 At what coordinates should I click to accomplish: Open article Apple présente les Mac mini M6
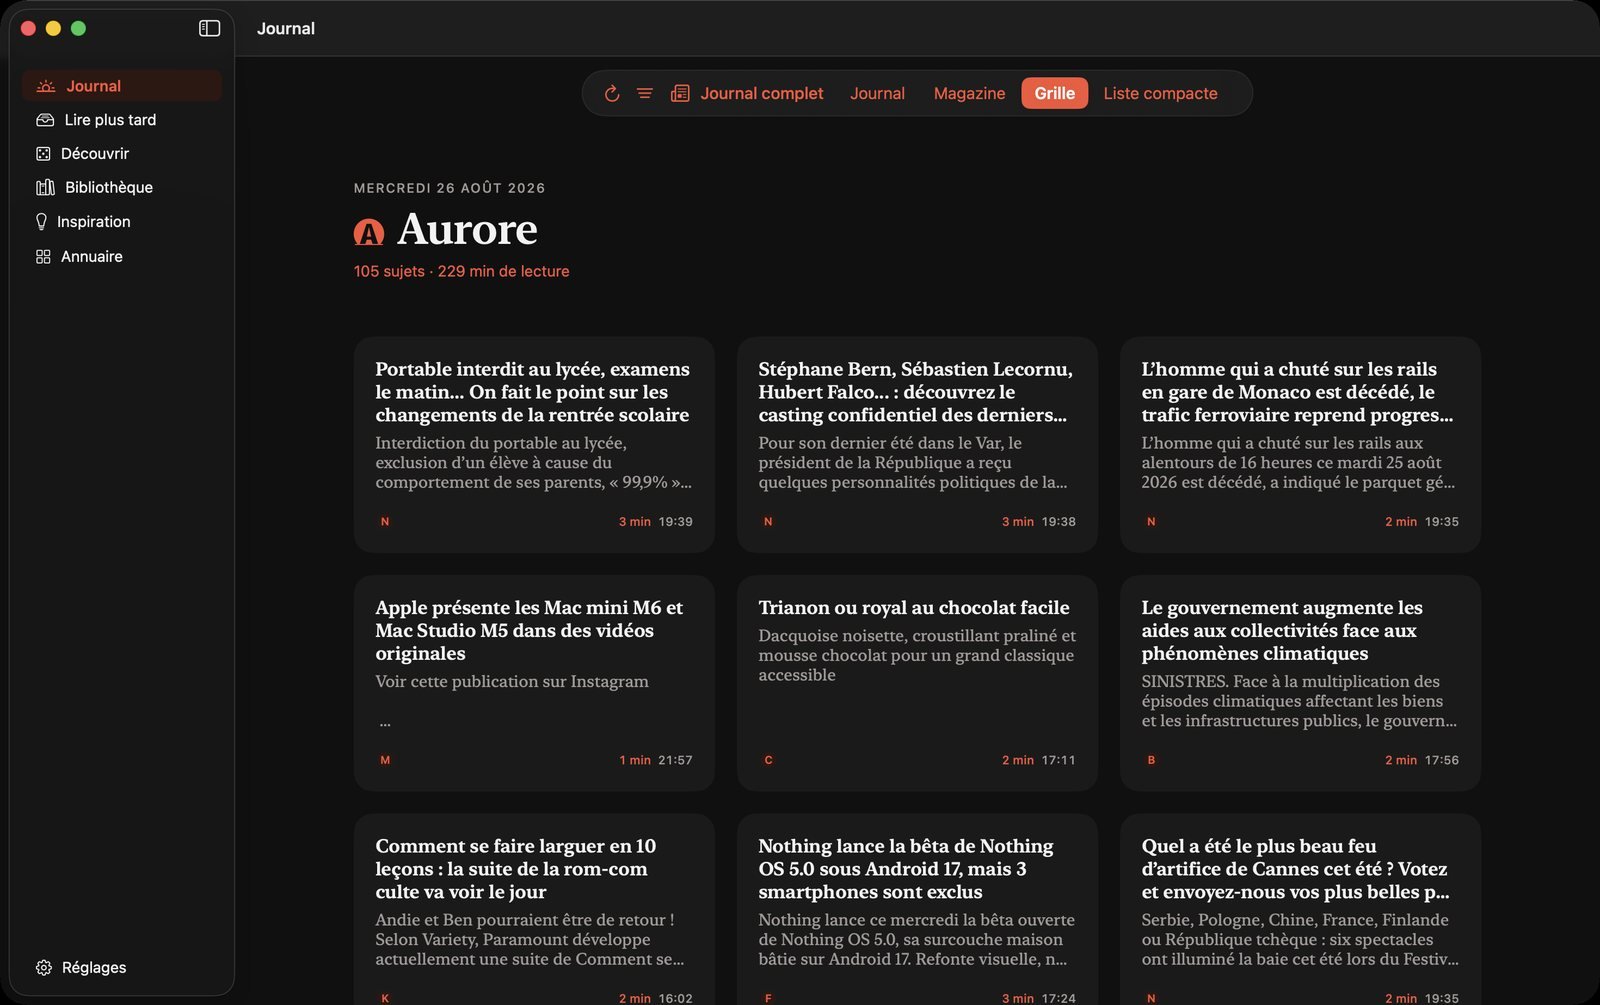pyautogui.click(x=534, y=684)
